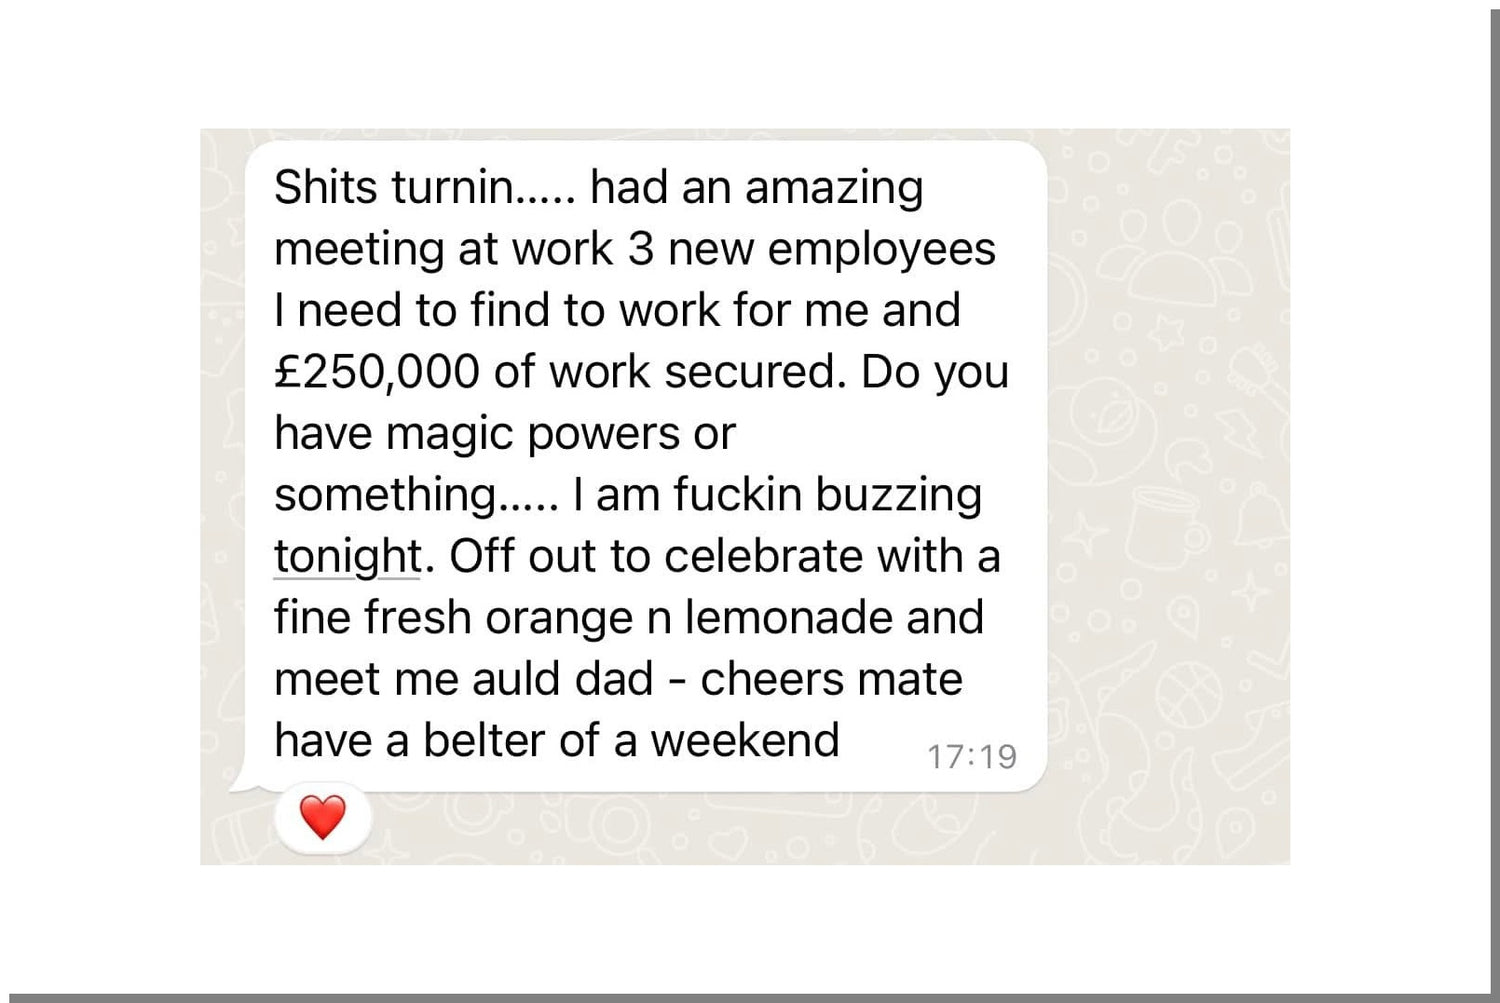
Task: Click the word "lemonade"
Action: coord(789,618)
